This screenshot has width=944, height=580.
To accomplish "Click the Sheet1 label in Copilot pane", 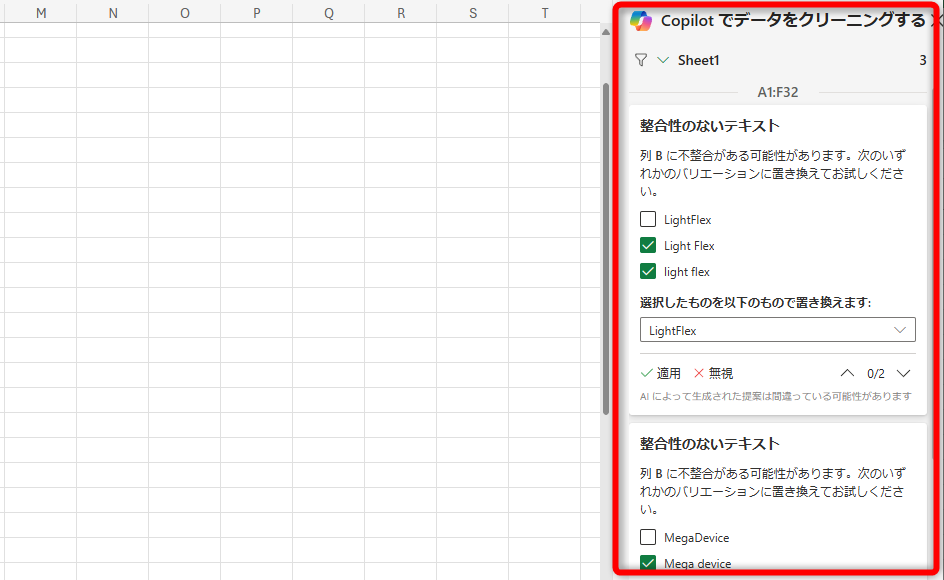I will [x=698, y=60].
